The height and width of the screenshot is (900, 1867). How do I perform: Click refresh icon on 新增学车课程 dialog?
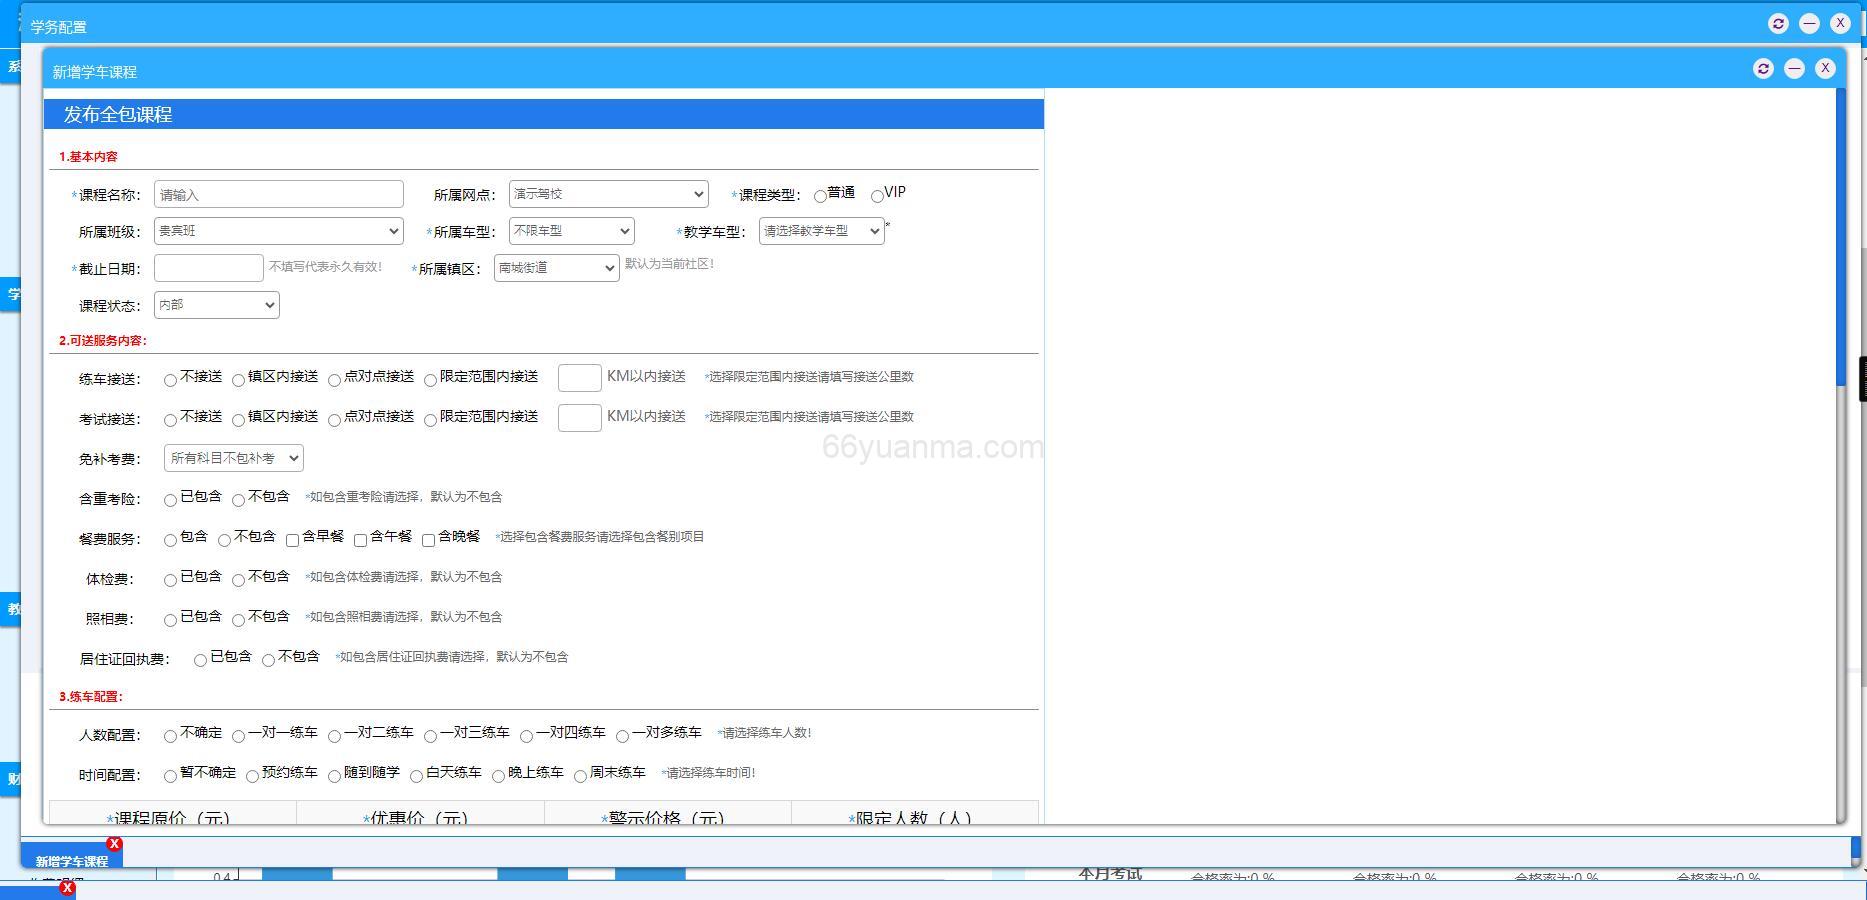[1764, 68]
